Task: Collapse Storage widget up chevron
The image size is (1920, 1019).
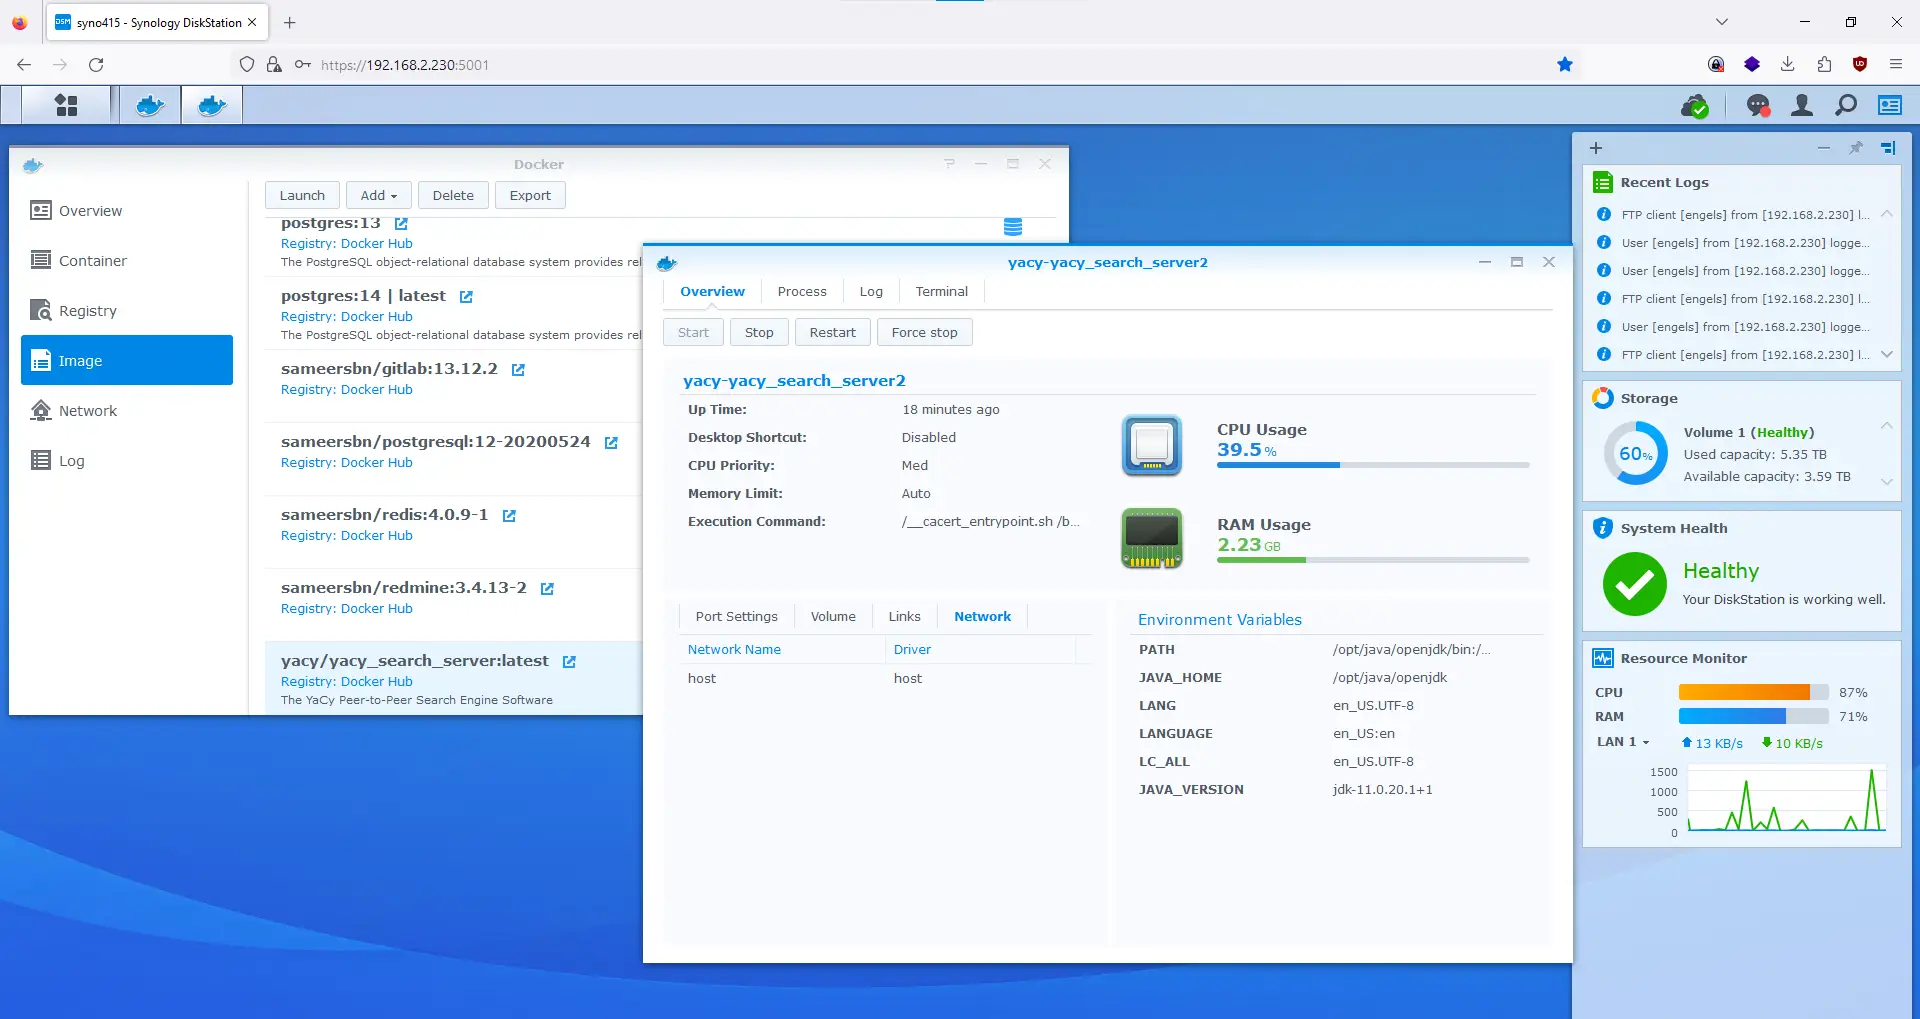Action: click(x=1886, y=426)
